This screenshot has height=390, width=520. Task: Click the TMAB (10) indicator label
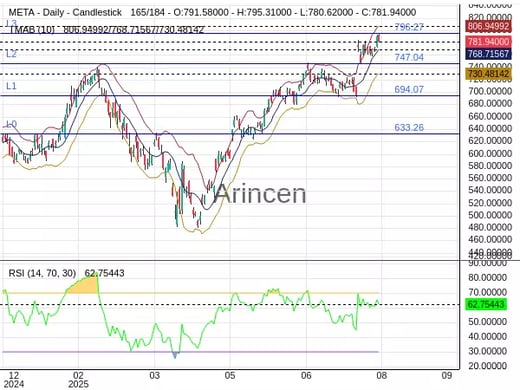click(x=32, y=30)
